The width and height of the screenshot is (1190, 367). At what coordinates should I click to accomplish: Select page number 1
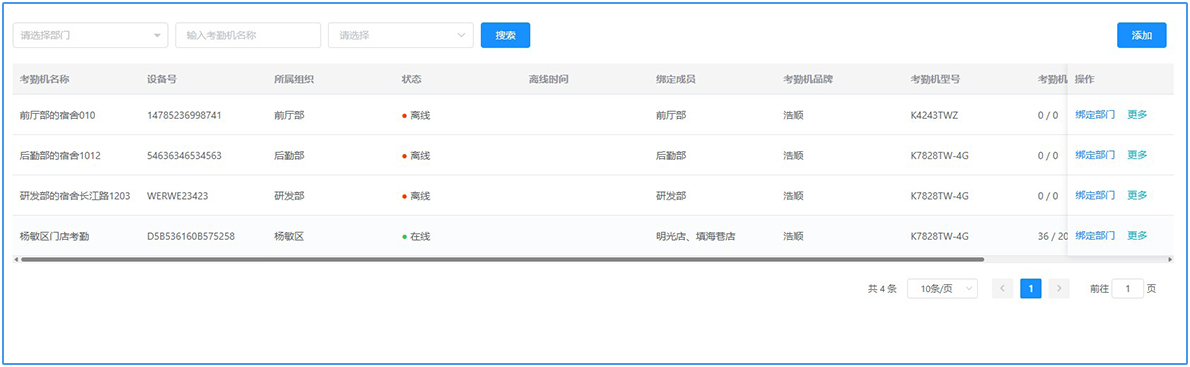pos(1031,288)
